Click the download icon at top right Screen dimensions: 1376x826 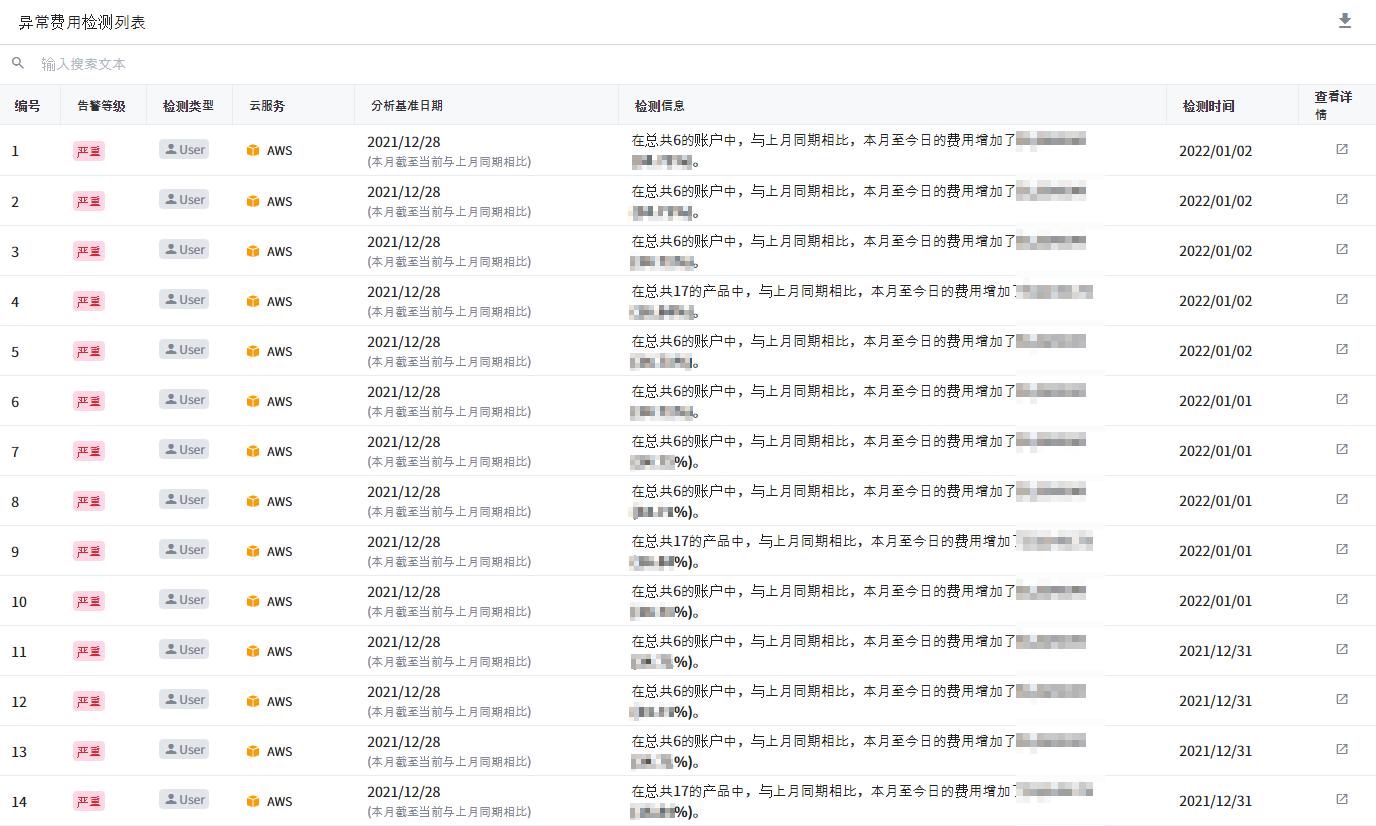pyautogui.click(x=1345, y=21)
